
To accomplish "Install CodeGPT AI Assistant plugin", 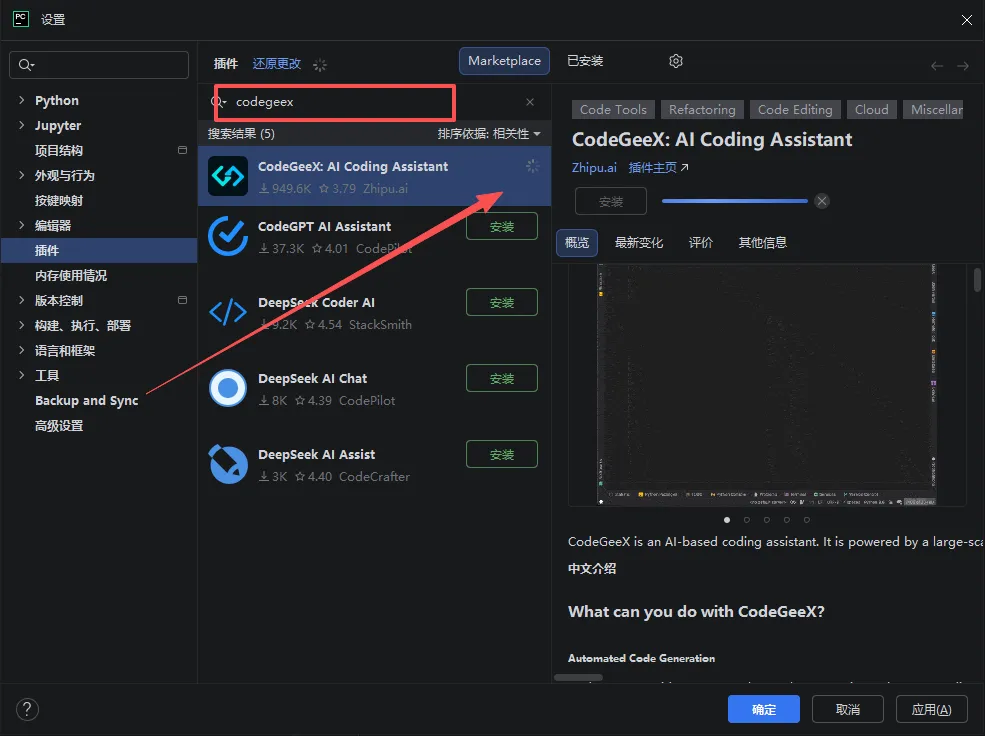I will pyautogui.click(x=501, y=226).
